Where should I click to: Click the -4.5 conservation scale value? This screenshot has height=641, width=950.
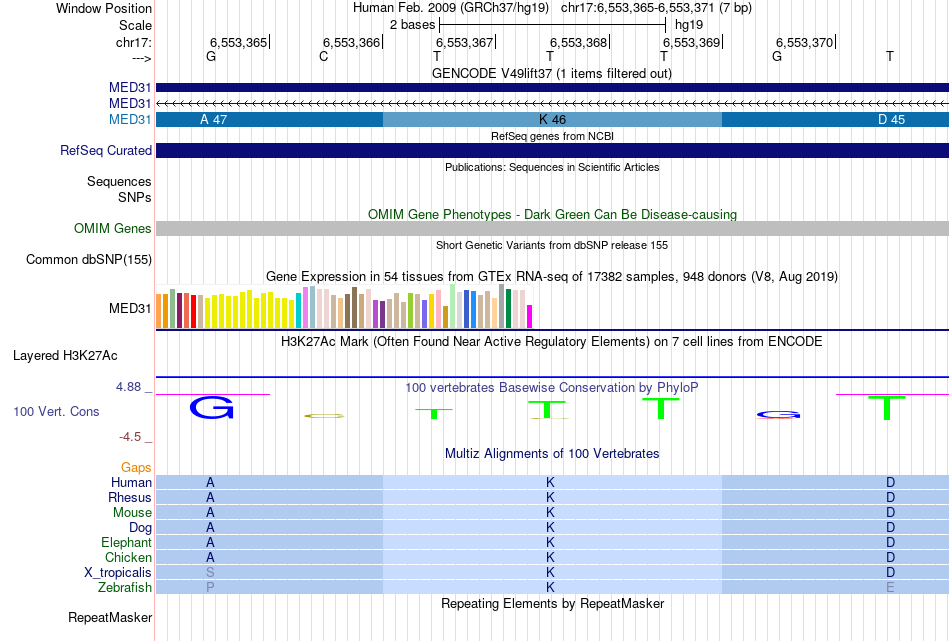130,437
